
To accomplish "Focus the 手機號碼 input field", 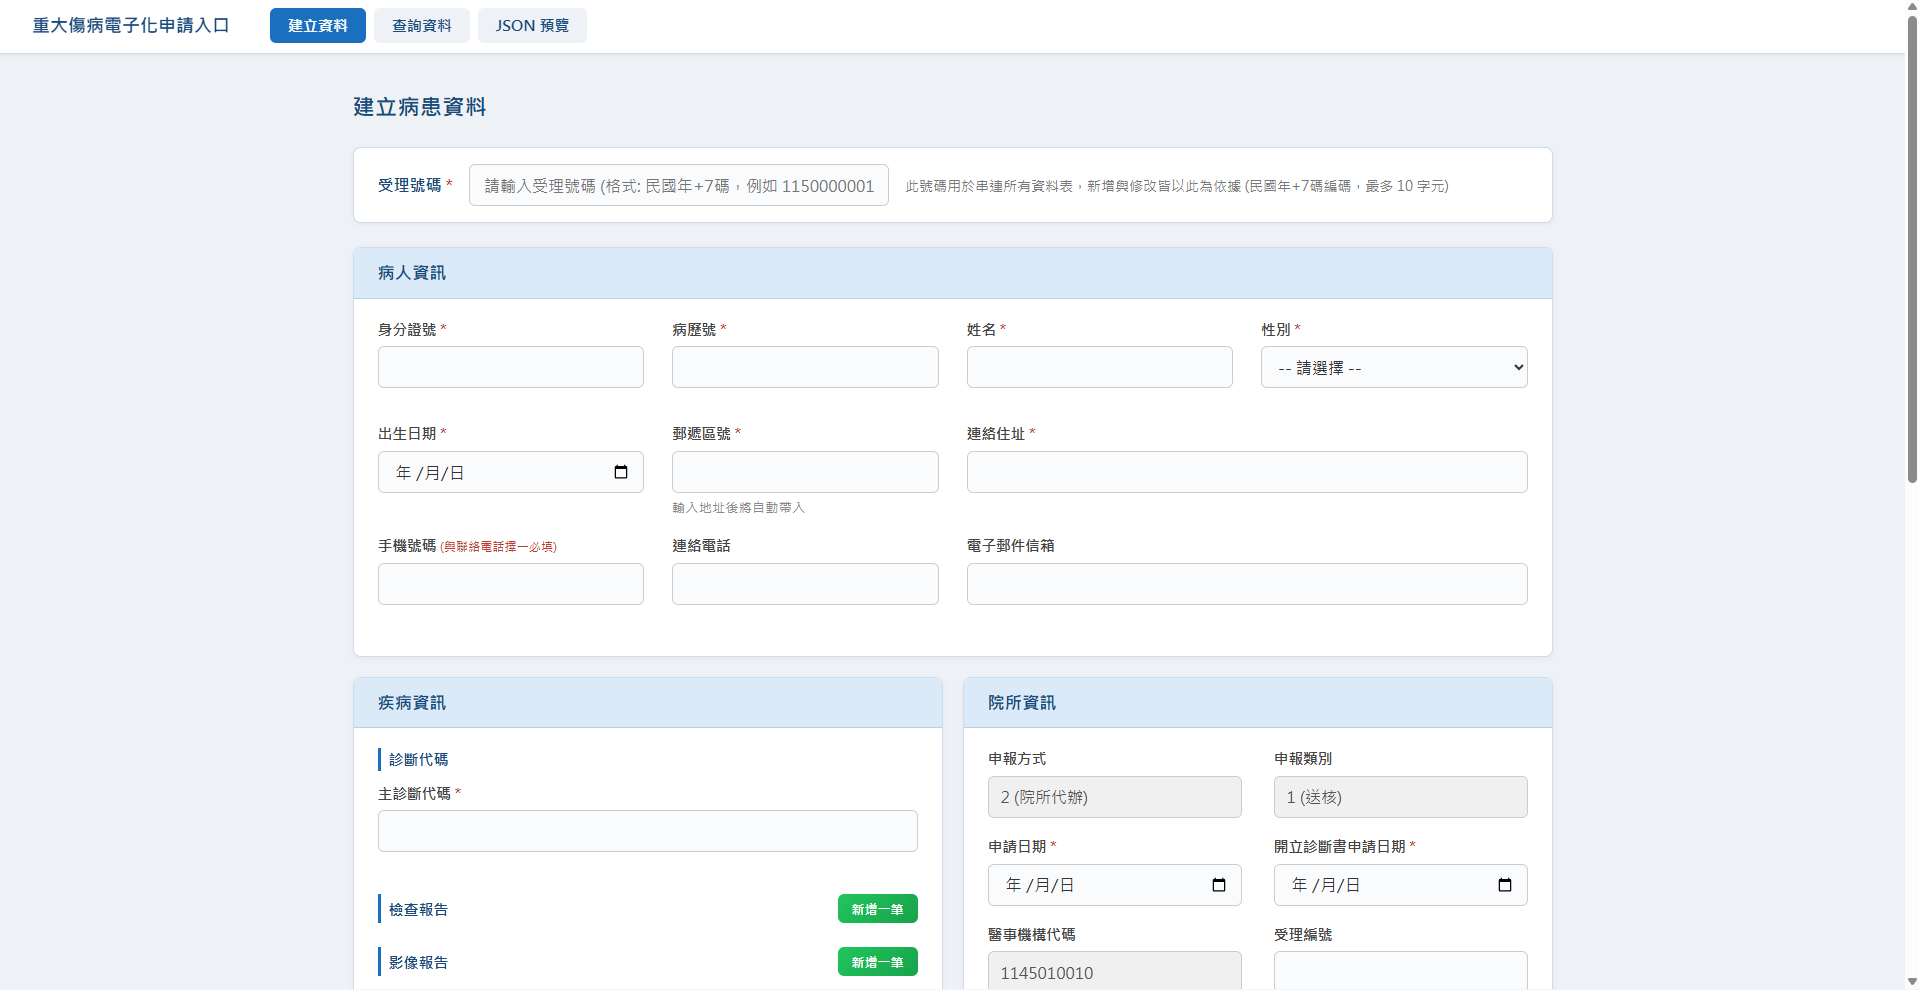I will pyautogui.click(x=511, y=584).
